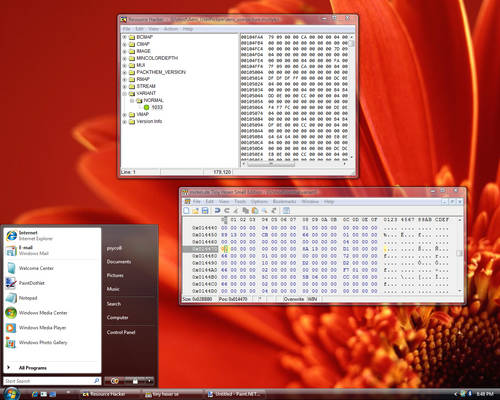Click Copy icon in hex editor toolbar
The width and height of the screenshot is (500, 400).
[x=246, y=210]
